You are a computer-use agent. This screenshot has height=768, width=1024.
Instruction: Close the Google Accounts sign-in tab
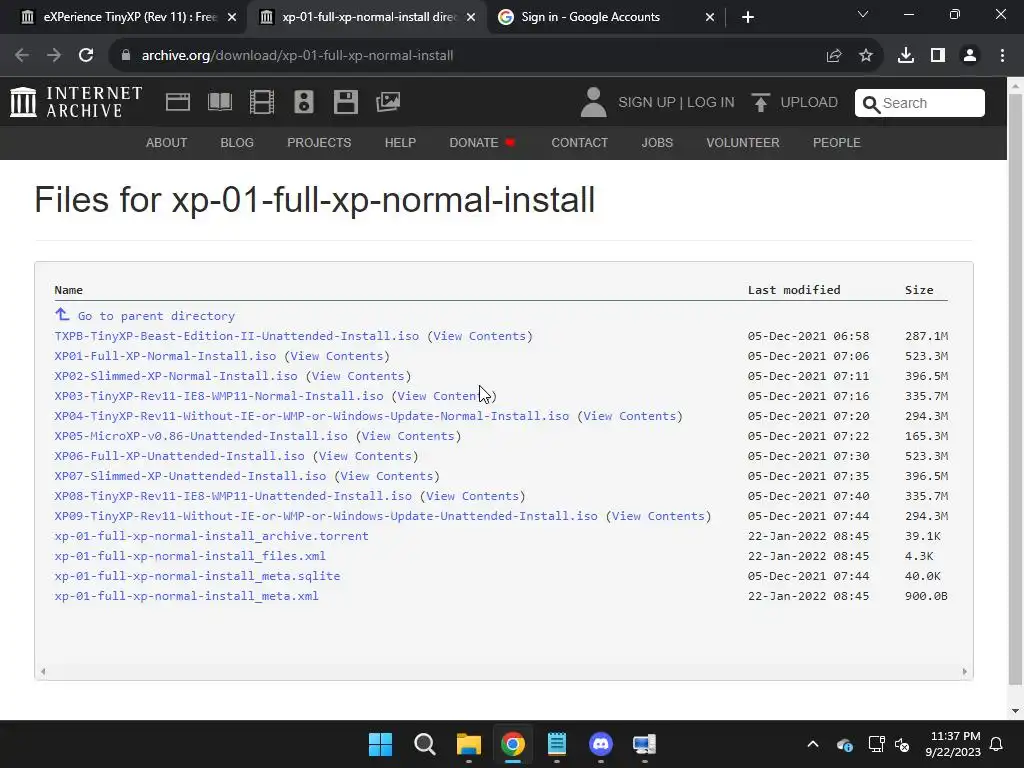click(710, 17)
